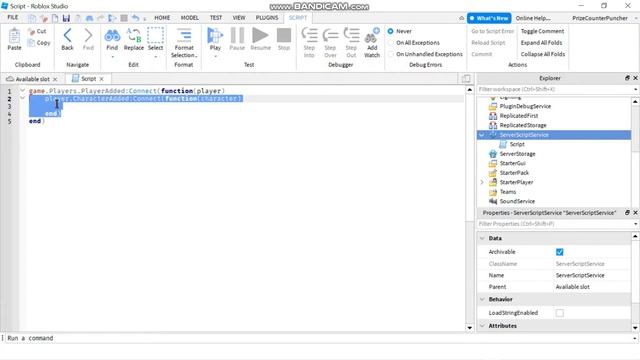Viewport: 640px width, 360px height.
Task: Click the Step Into debugger icon
Action: coord(309,35)
